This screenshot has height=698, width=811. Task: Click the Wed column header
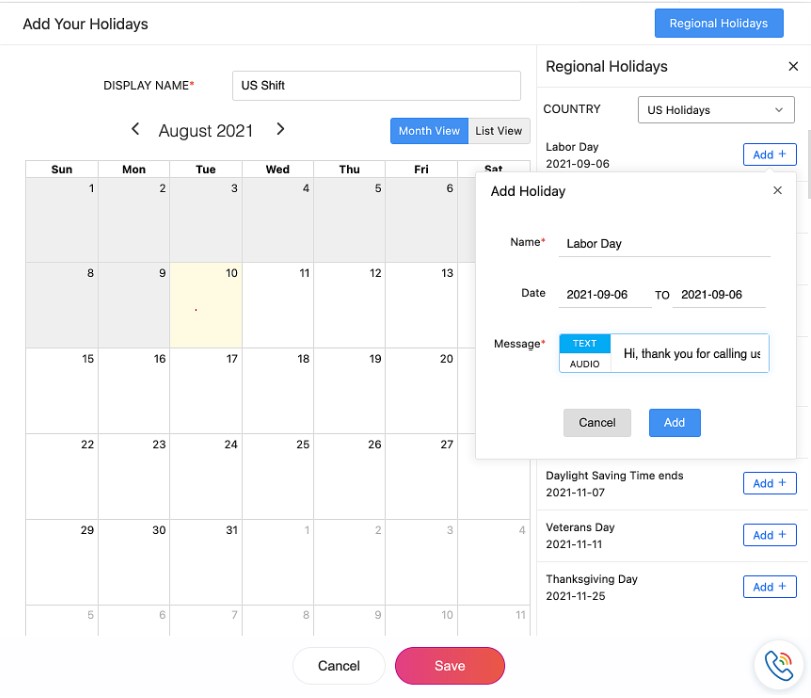278,169
